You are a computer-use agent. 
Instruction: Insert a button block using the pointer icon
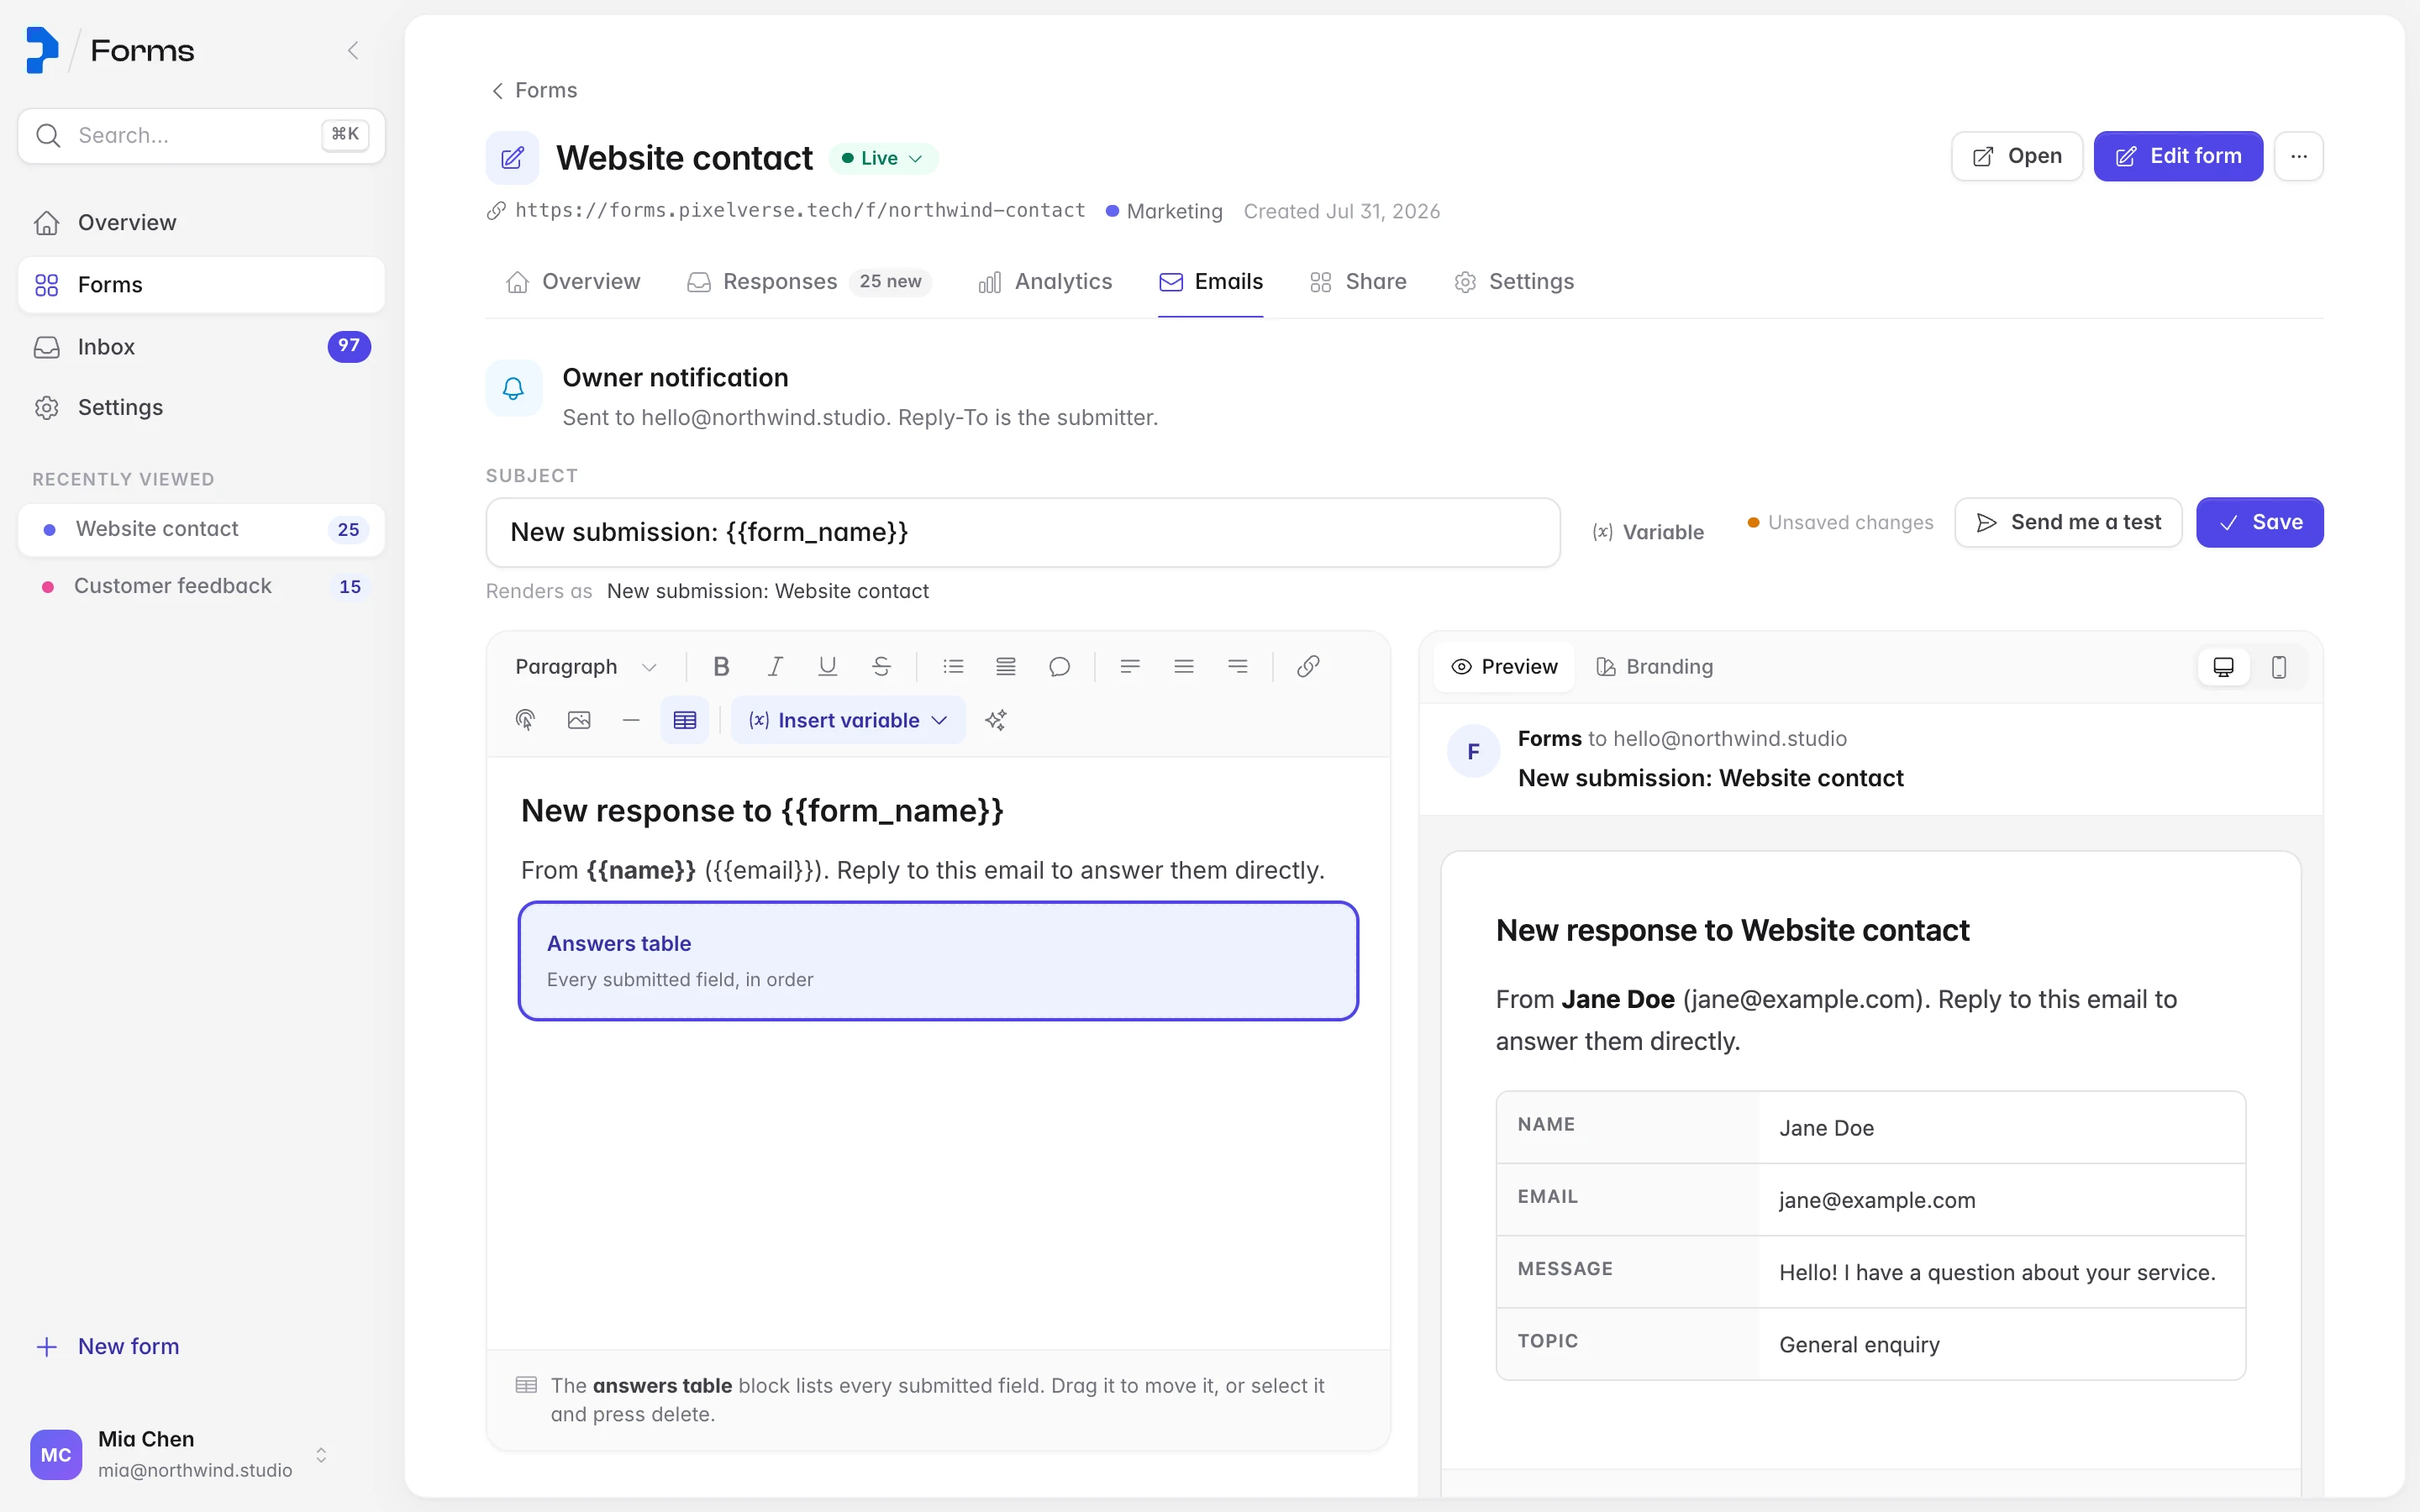pos(525,720)
